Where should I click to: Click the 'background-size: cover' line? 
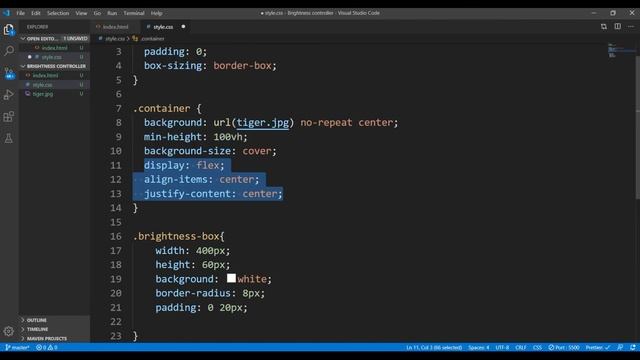coord(210,151)
